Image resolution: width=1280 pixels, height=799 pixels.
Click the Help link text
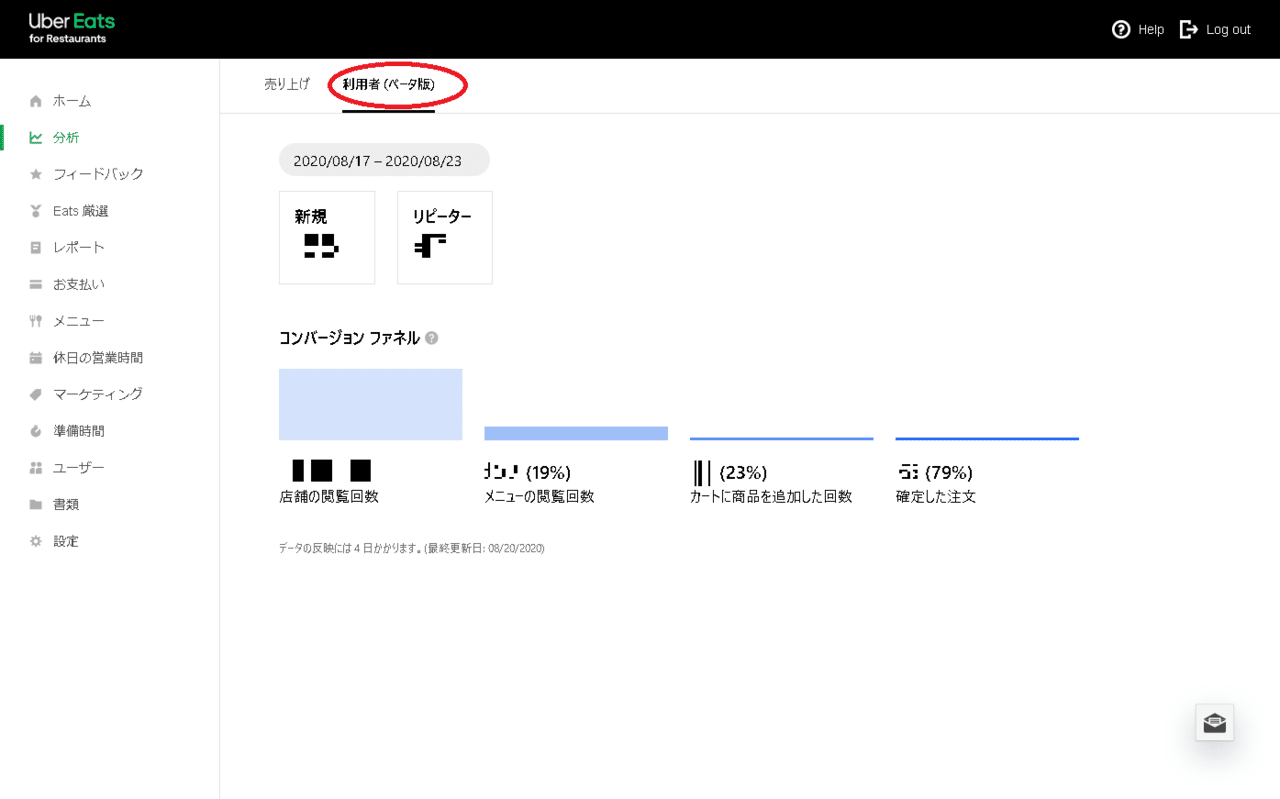click(x=1151, y=30)
